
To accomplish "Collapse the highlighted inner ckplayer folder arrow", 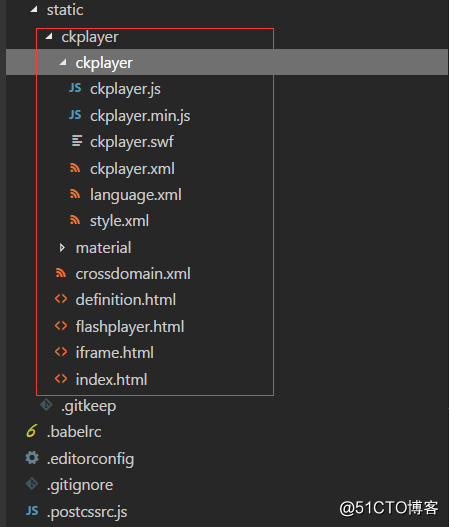I will (63, 62).
